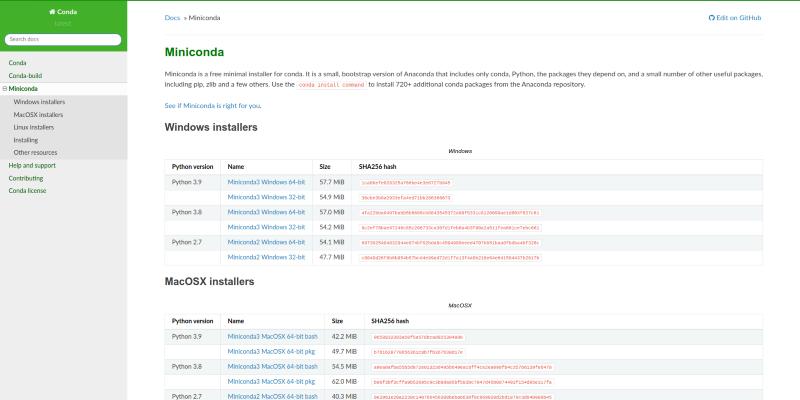Click the 'conda install command' code snippet
The image size is (800, 400).
(332, 85)
